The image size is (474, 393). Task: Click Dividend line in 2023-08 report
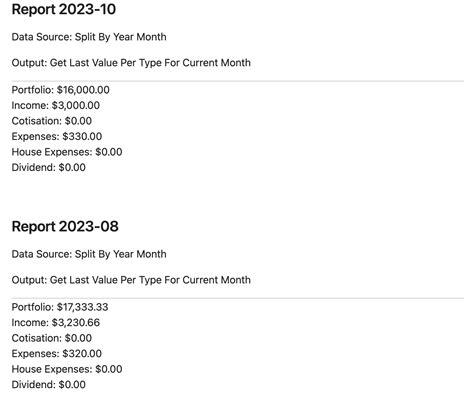pyautogui.click(x=49, y=385)
